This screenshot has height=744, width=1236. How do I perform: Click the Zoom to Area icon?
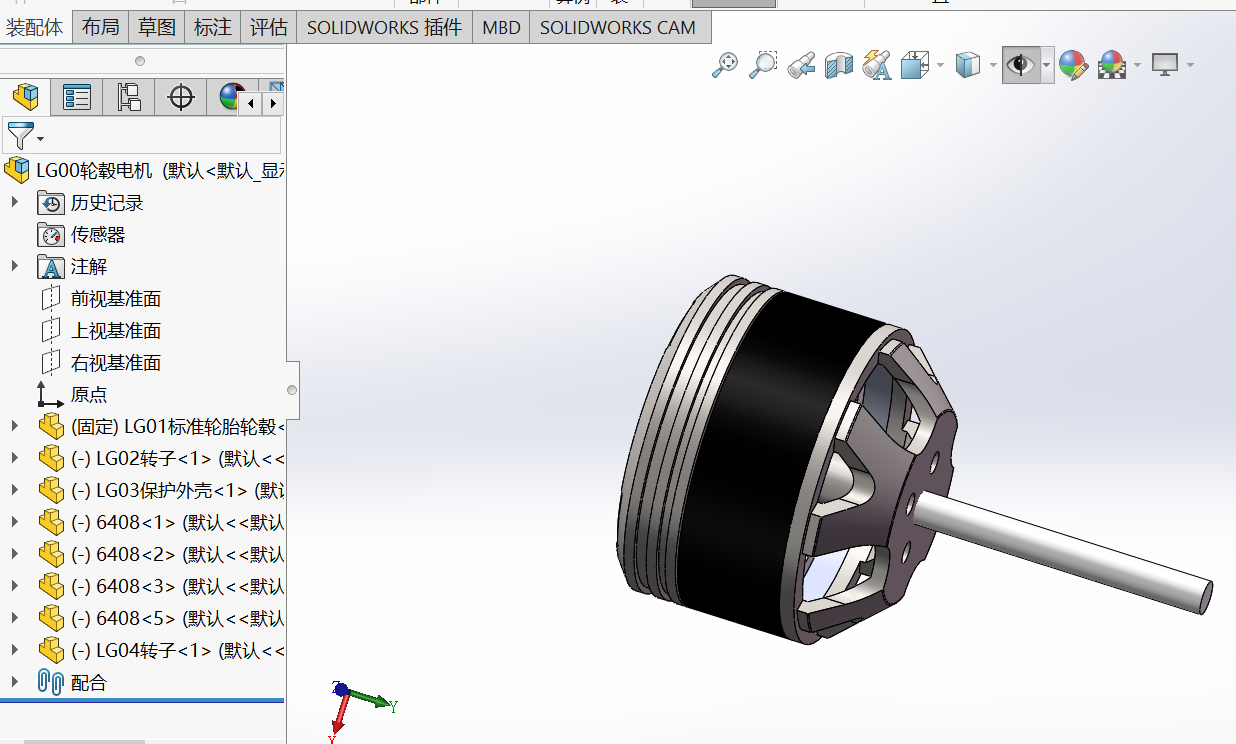763,65
